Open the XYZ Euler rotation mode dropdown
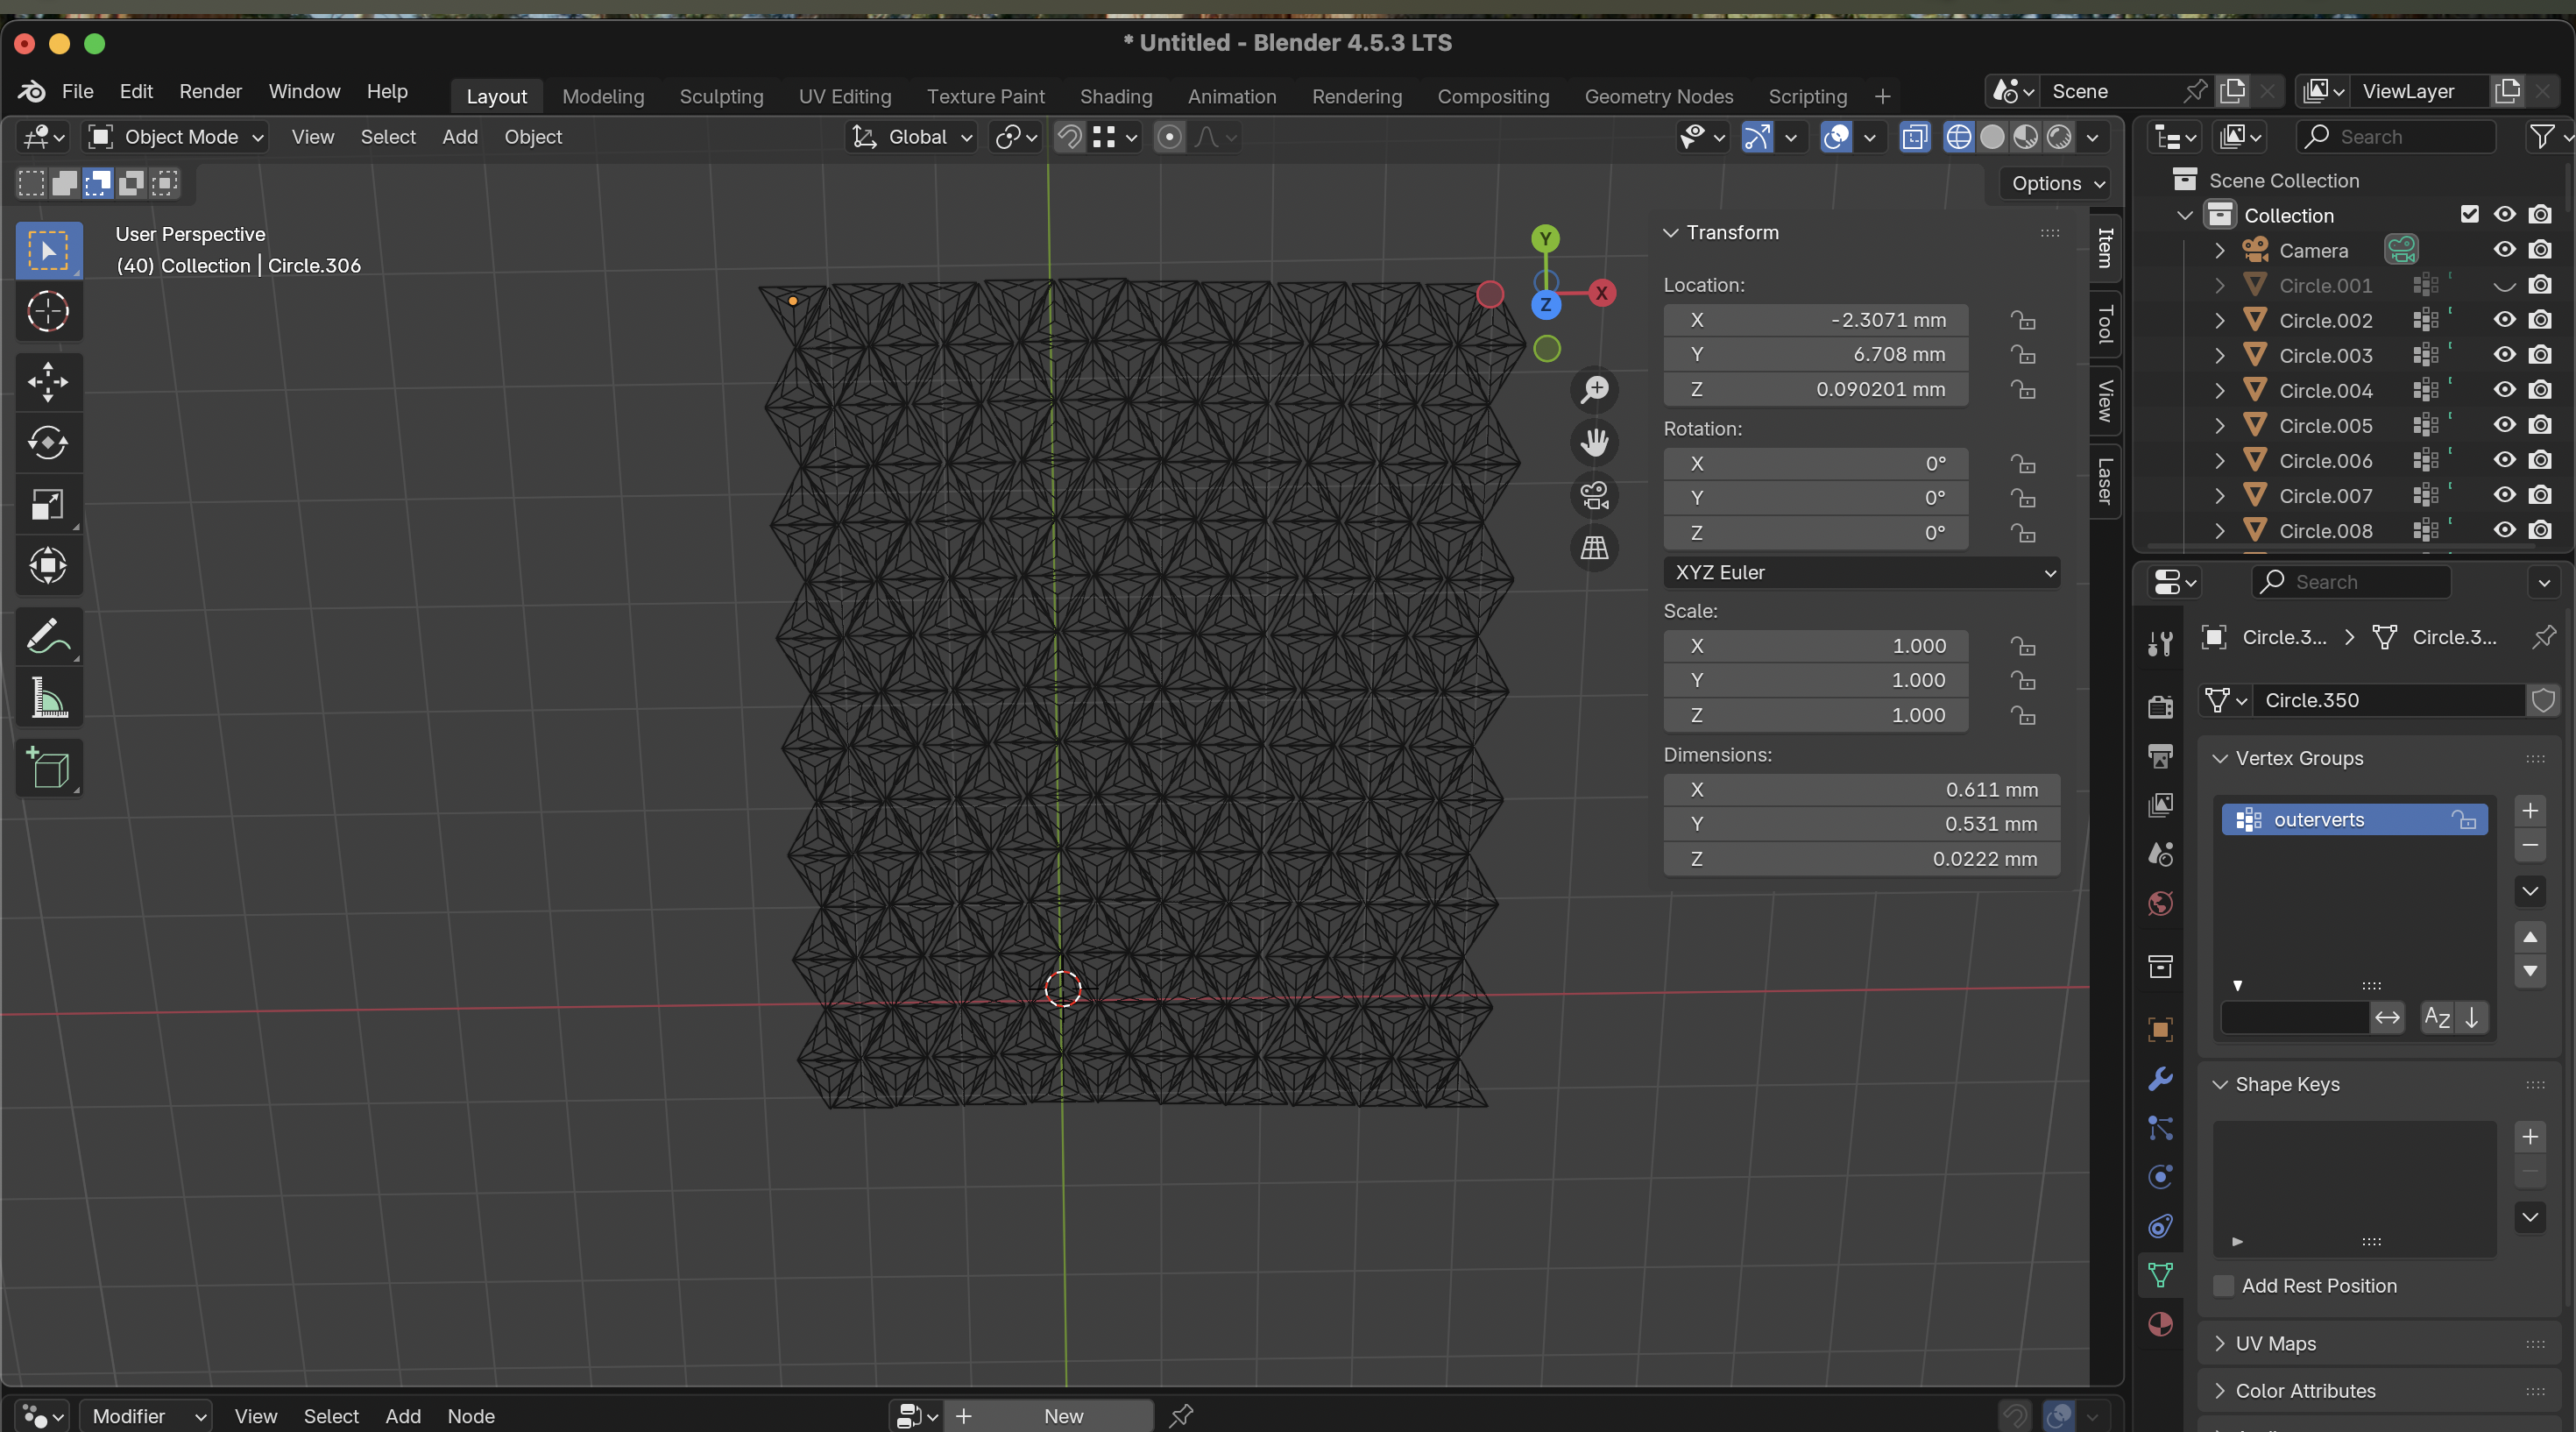Image resolution: width=2576 pixels, height=1432 pixels. tap(1861, 573)
